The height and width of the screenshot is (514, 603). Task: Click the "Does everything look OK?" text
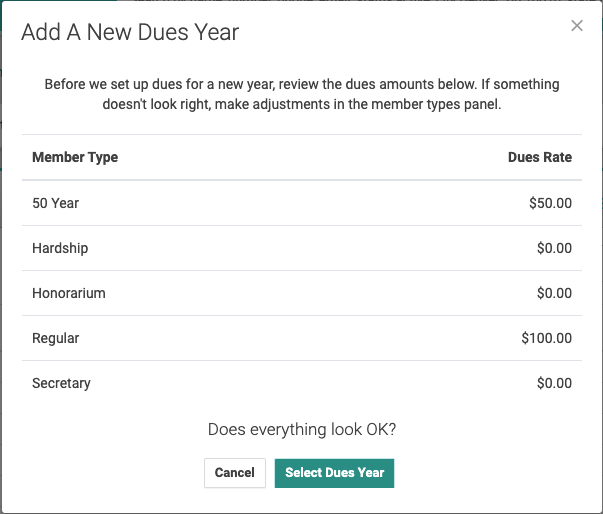pos(302,429)
